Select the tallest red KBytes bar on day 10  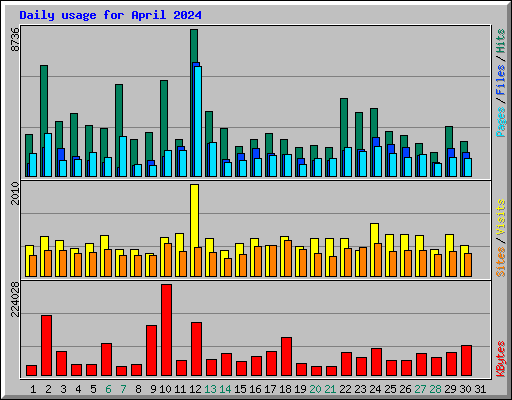pos(166,330)
